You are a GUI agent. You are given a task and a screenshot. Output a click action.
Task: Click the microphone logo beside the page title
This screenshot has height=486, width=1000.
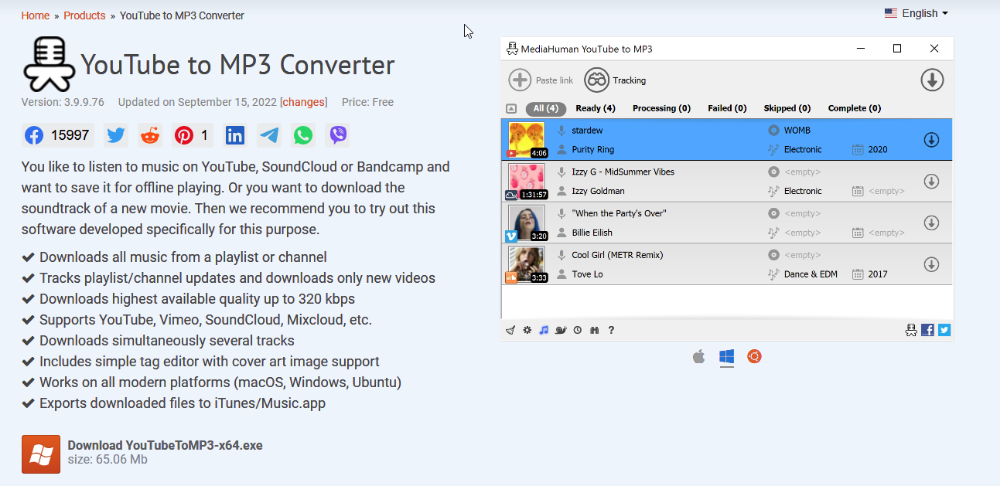tap(50, 64)
